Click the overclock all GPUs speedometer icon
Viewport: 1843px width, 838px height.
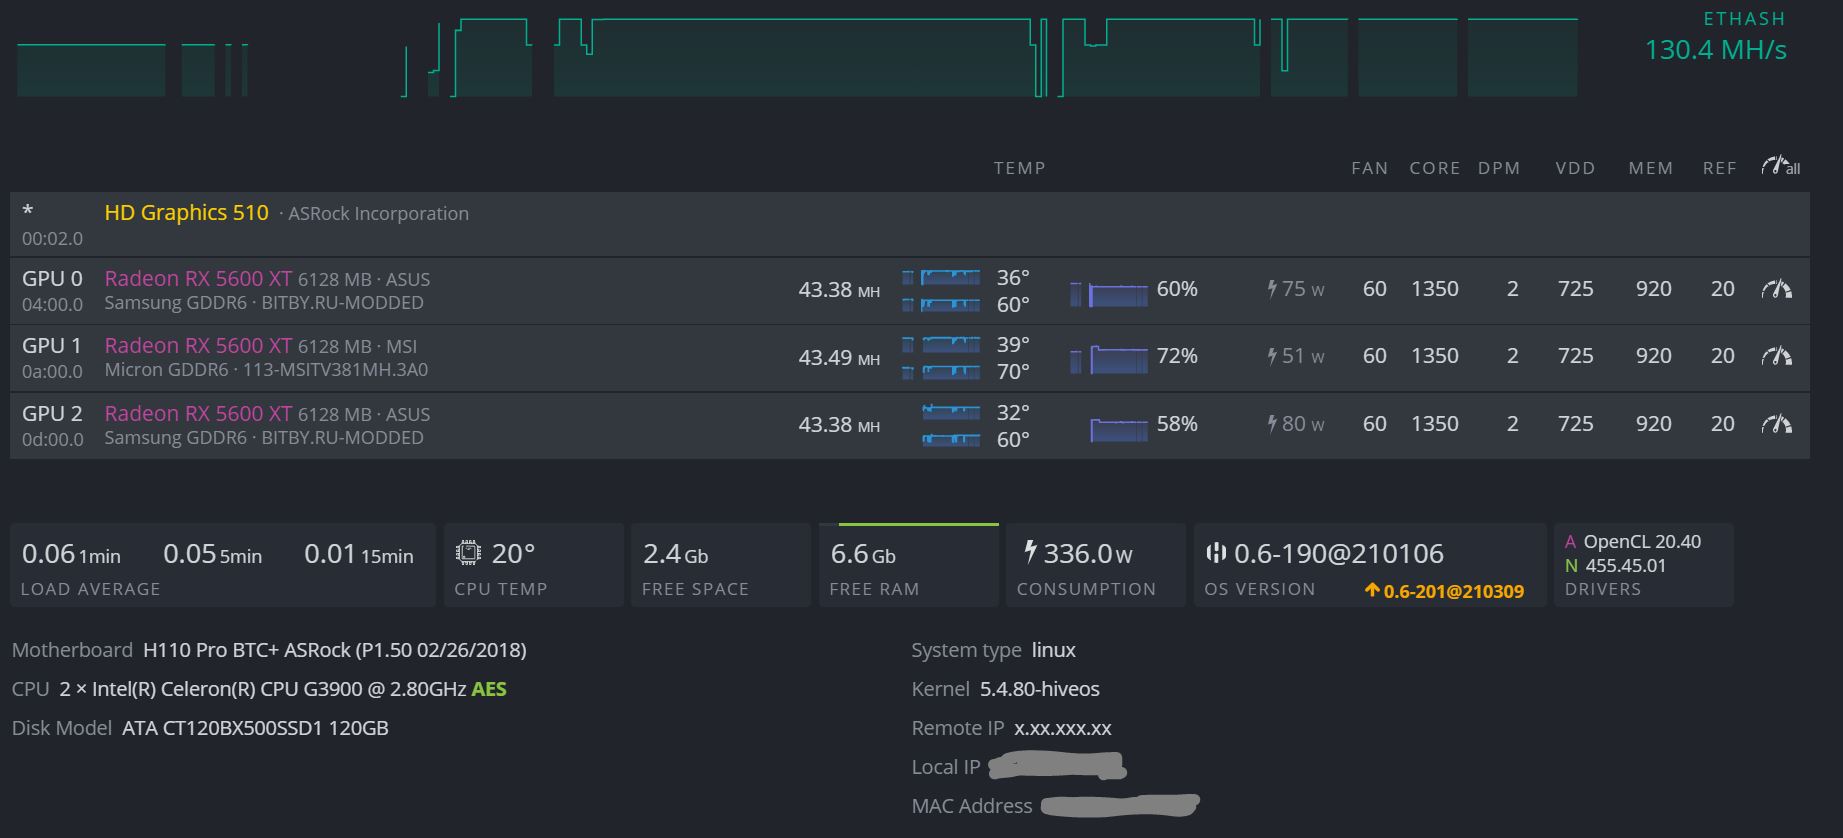click(1780, 166)
